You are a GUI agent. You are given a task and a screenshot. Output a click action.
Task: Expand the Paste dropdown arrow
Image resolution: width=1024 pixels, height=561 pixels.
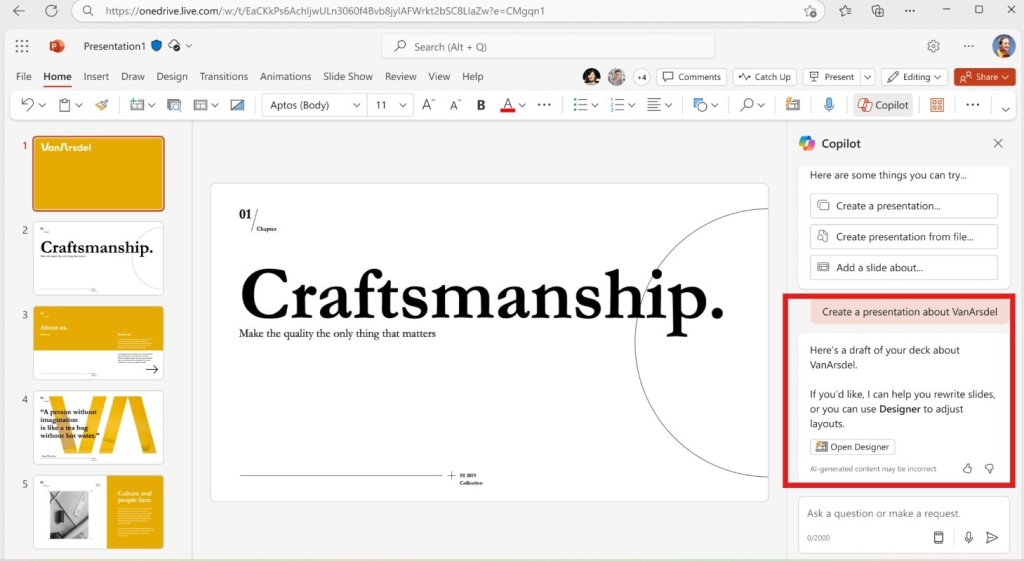point(79,105)
